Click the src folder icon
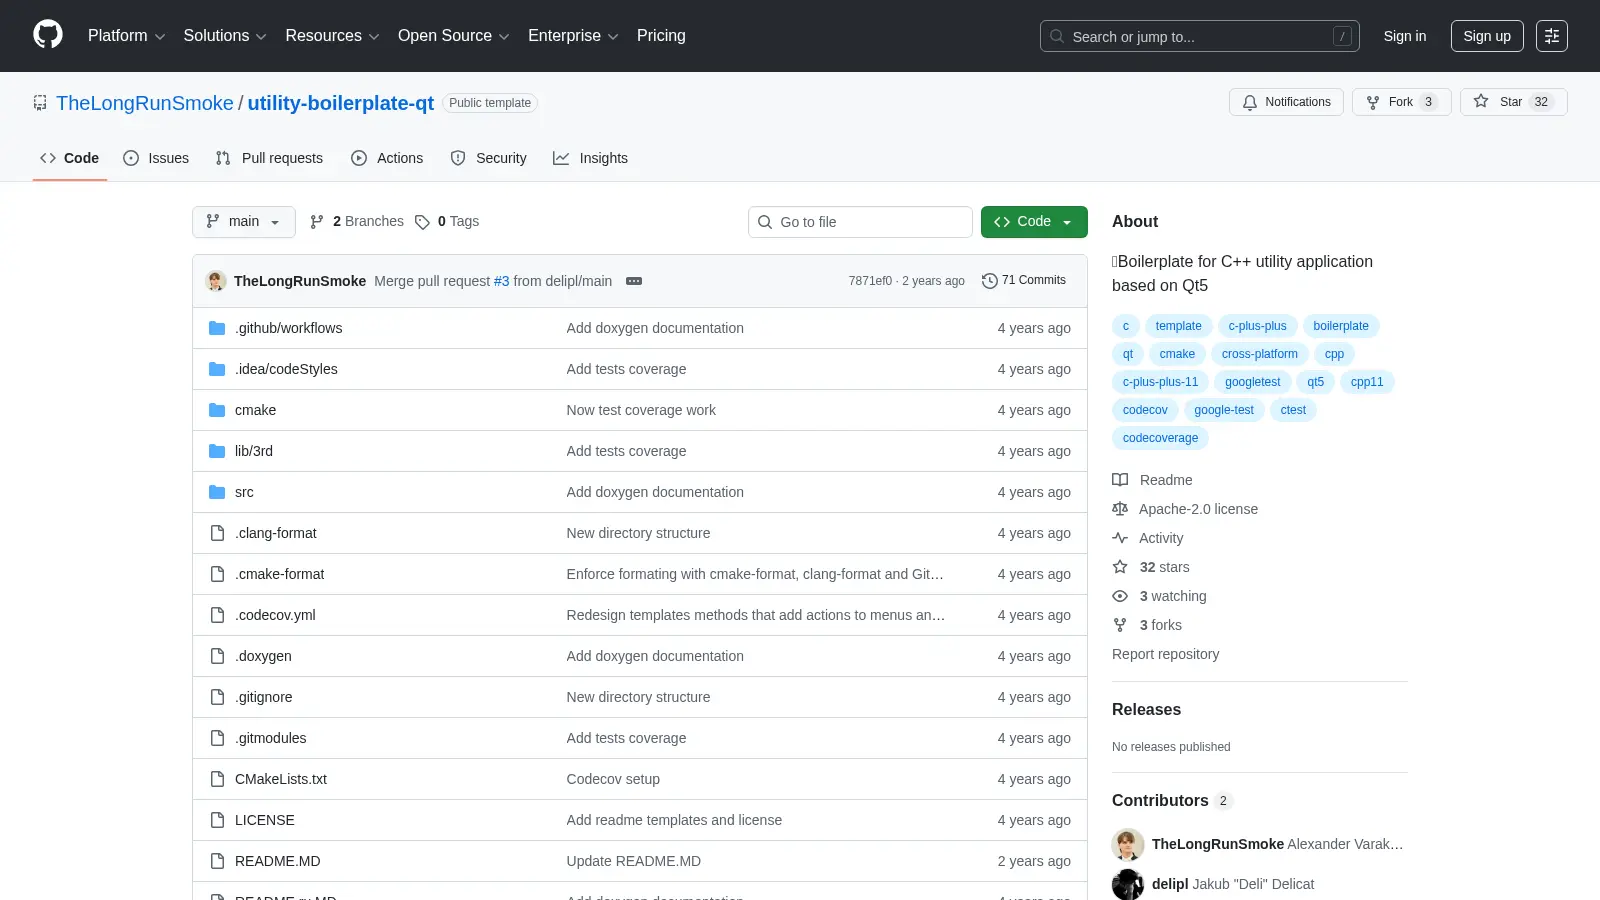1600x900 pixels. point(217,492)
